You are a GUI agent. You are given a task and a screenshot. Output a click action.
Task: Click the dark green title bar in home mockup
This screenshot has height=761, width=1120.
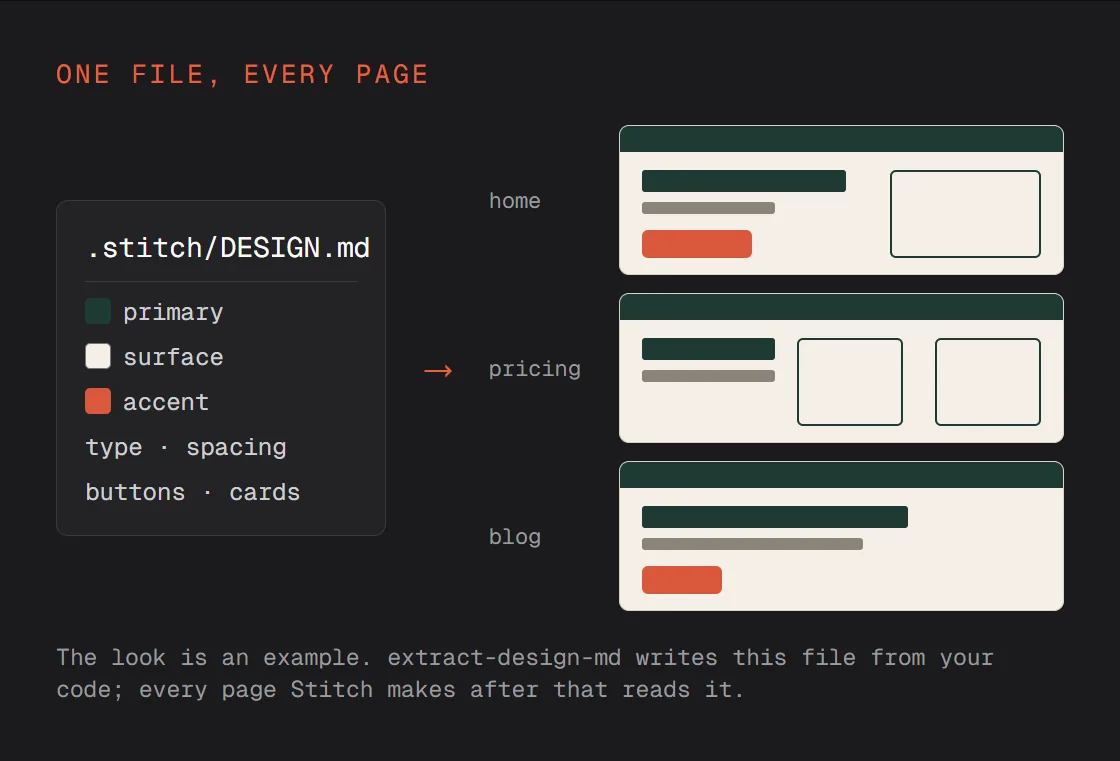[x=744, y=181]
